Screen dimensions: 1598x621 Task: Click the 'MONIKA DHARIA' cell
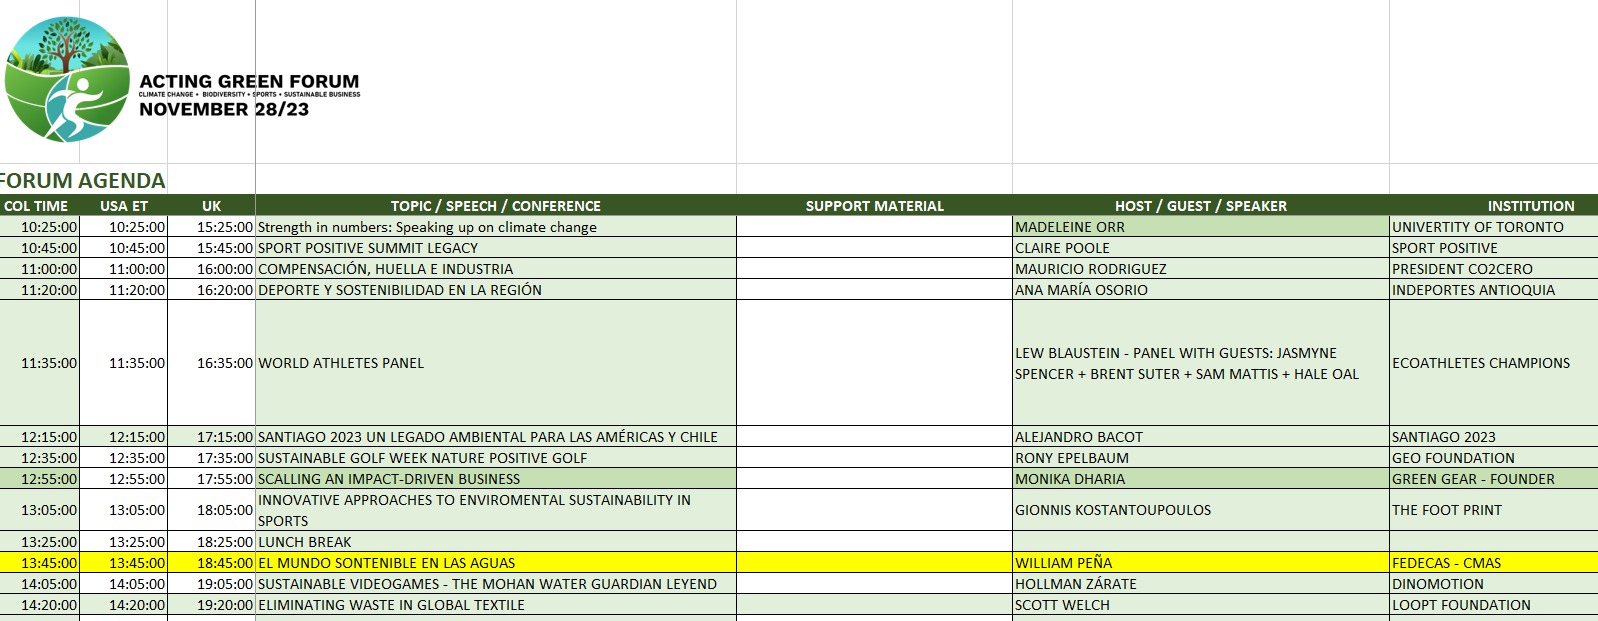[x=1201, y=479]
